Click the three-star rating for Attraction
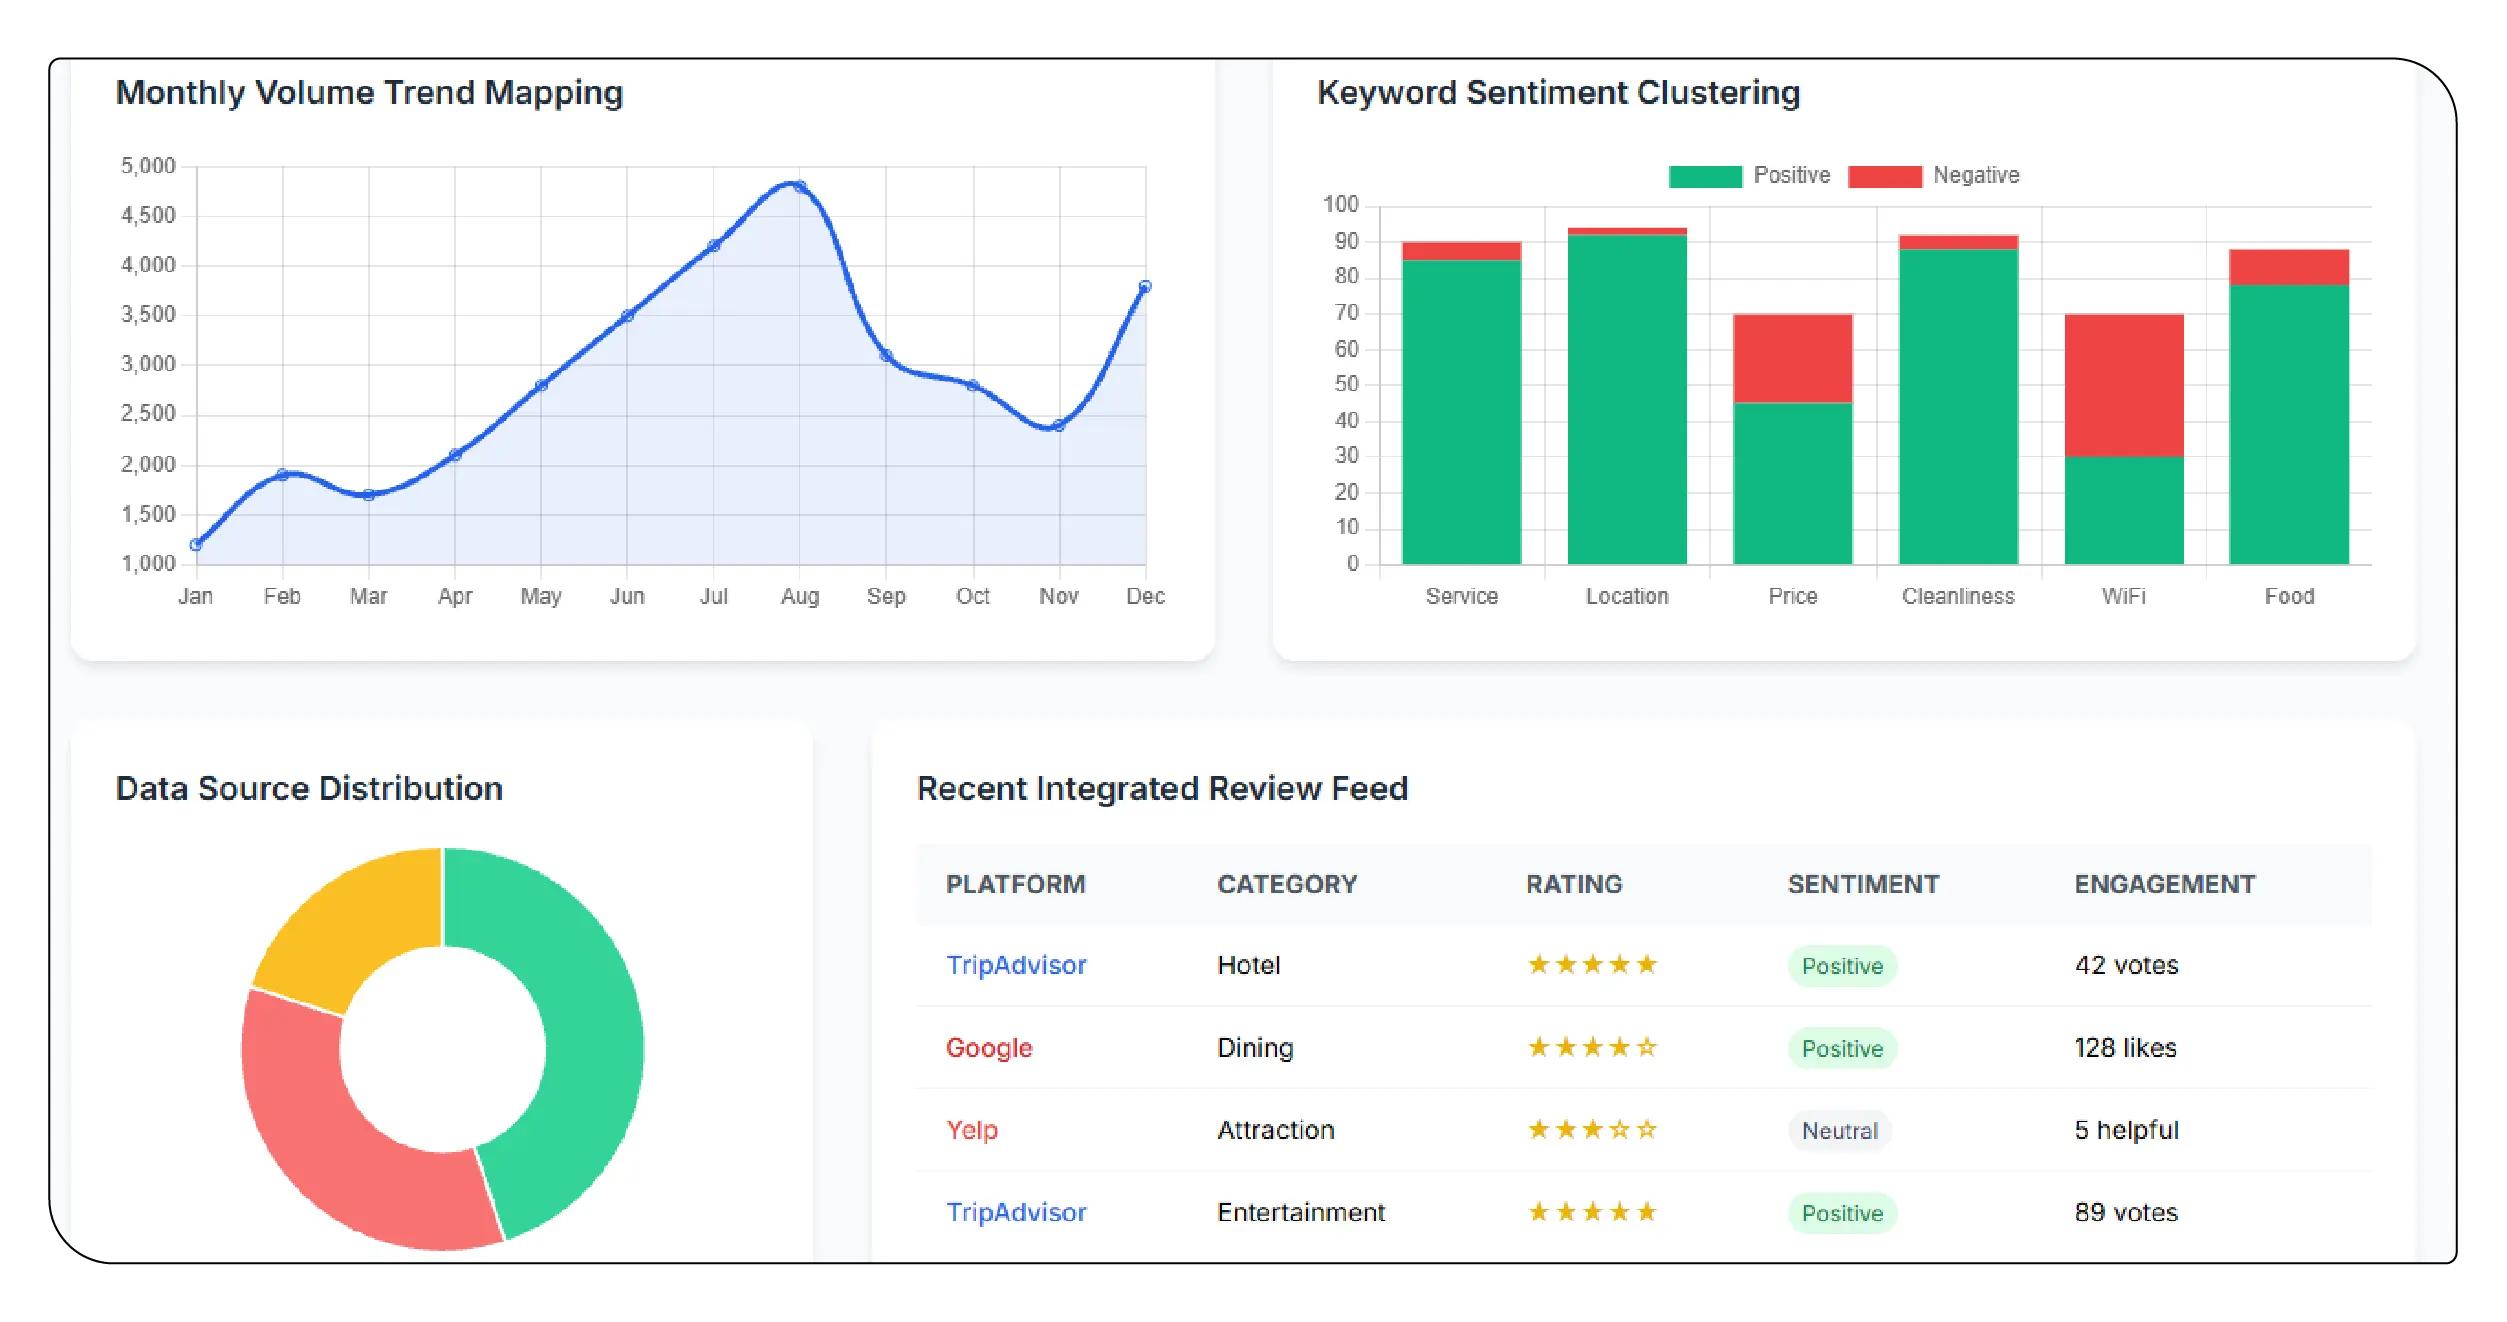The height and width of the screenshot is (1322, 2507). 1592,1130
